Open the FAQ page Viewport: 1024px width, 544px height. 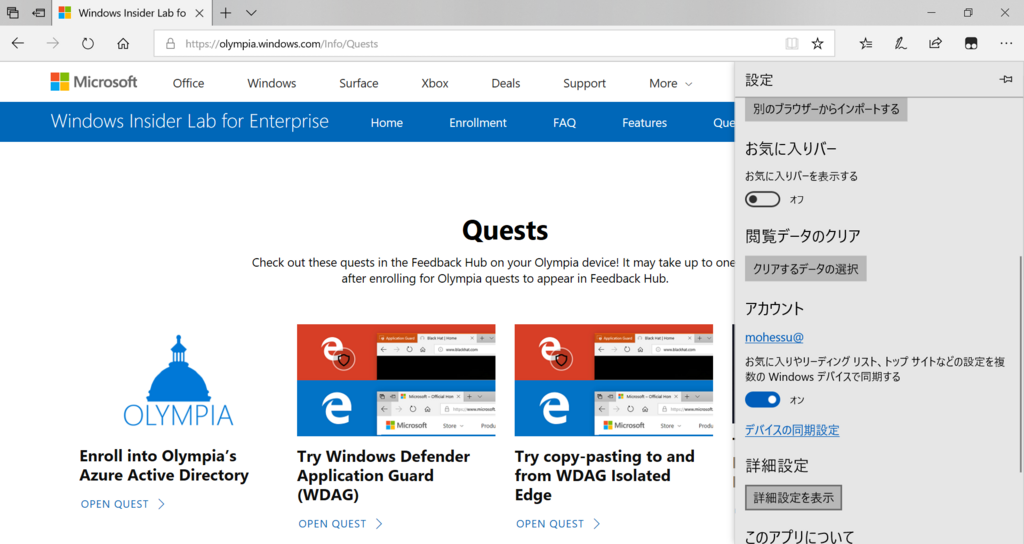(564, 123)
